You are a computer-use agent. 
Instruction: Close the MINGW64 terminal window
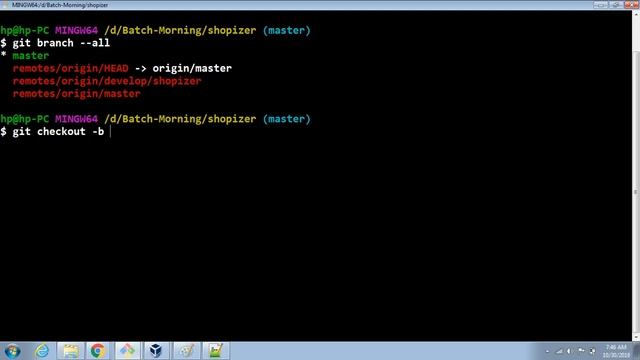(631, 5)
